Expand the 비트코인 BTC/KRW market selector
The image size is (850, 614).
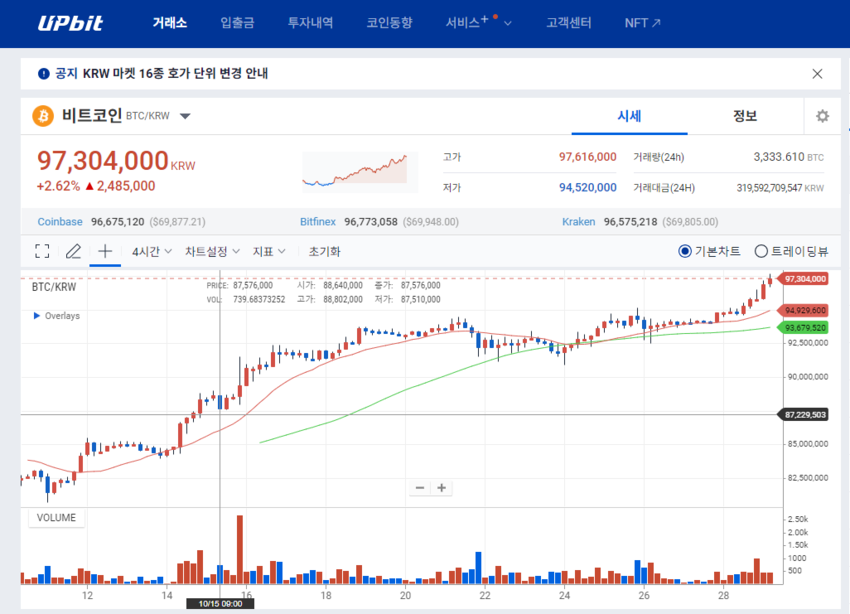(185, 116)
